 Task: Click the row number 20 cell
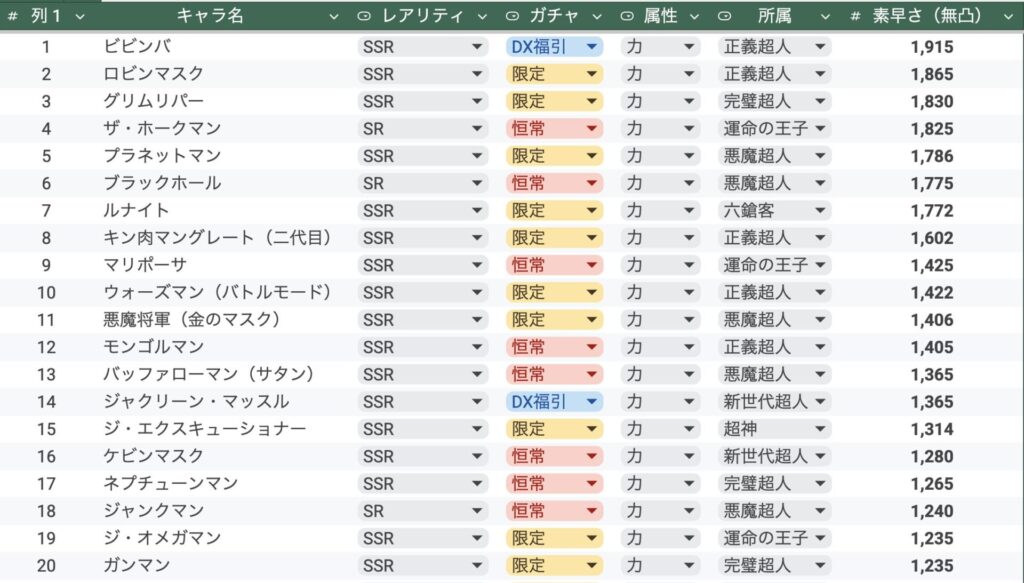tap(46, 566)
